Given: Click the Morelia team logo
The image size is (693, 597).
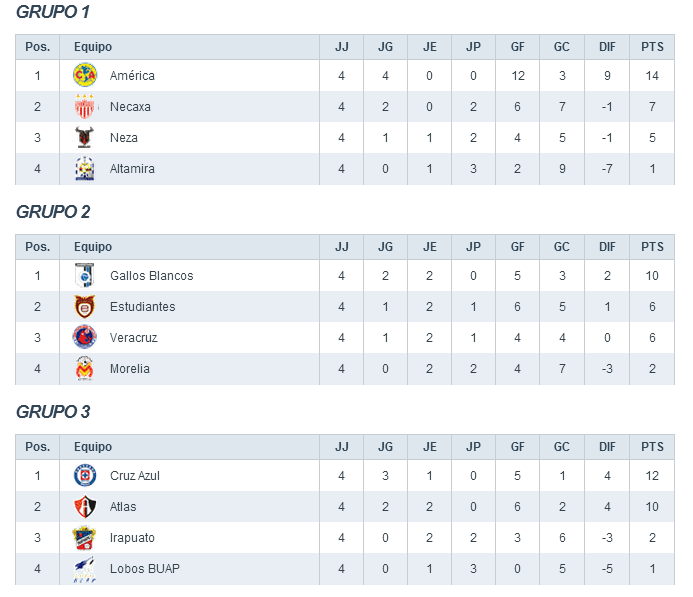Looking at the screenshot, I should point(85,369).
